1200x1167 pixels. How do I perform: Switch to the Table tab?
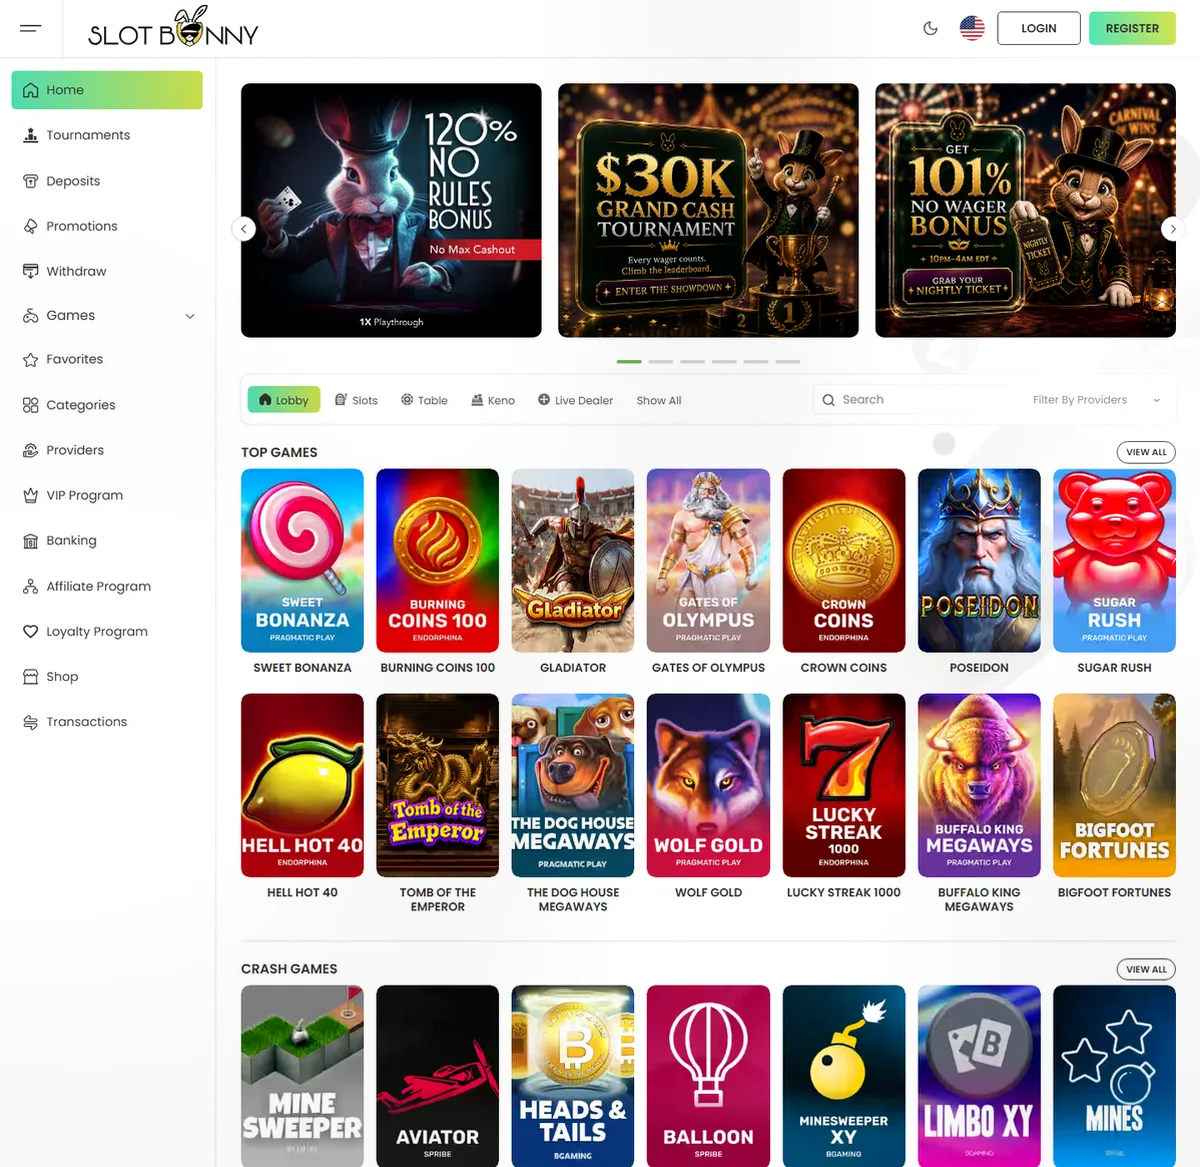point(424,400)
